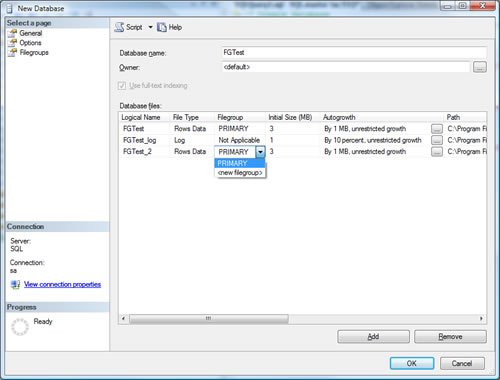Viewport: 500px width, 380px height.
Task: Click the General page icon
Action: [x=13, y=33]
